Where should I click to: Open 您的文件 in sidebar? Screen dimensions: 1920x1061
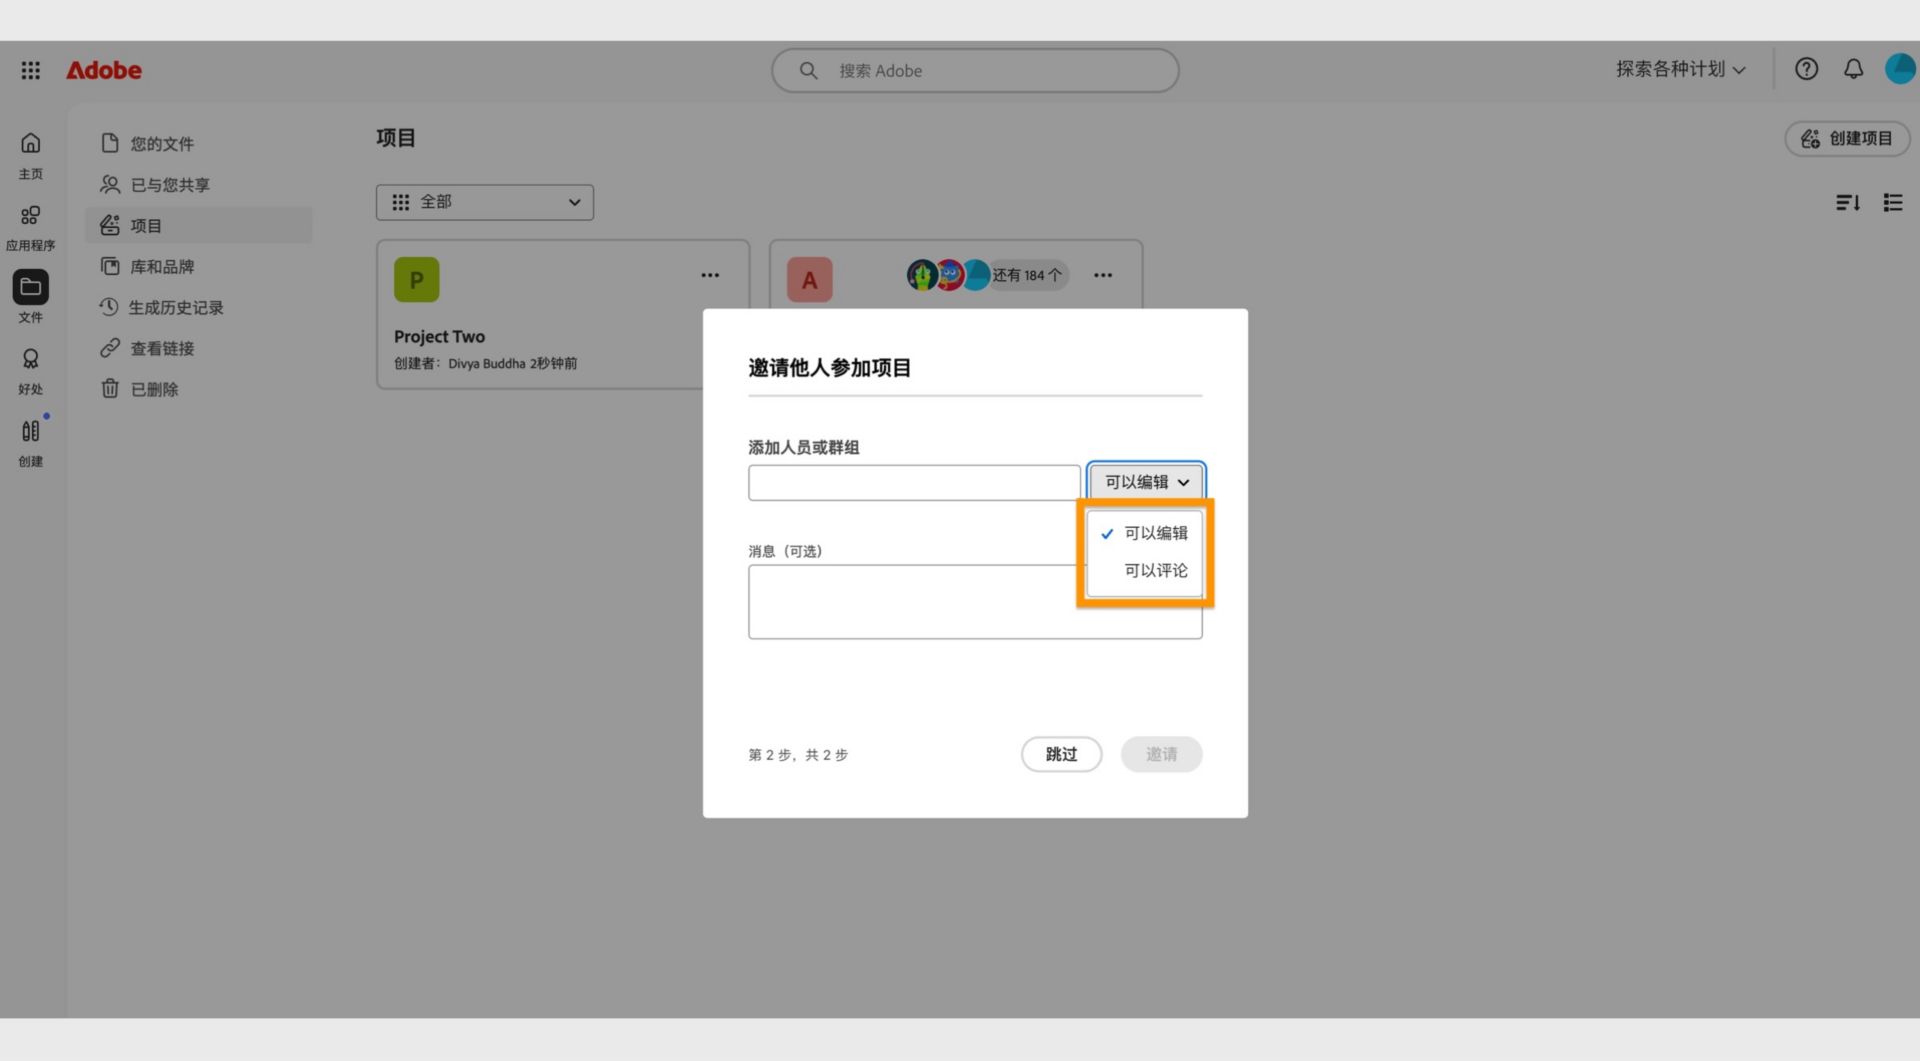(199, 143)
